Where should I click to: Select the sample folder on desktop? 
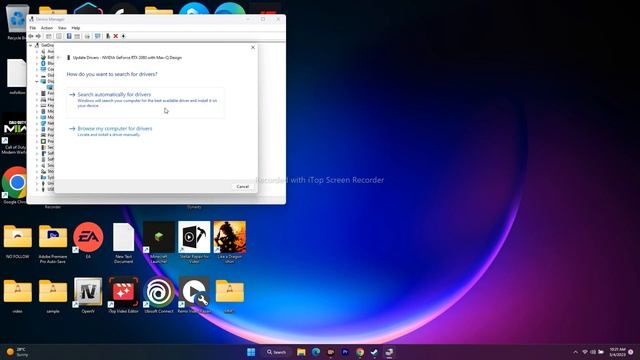(x=53, y=296)
